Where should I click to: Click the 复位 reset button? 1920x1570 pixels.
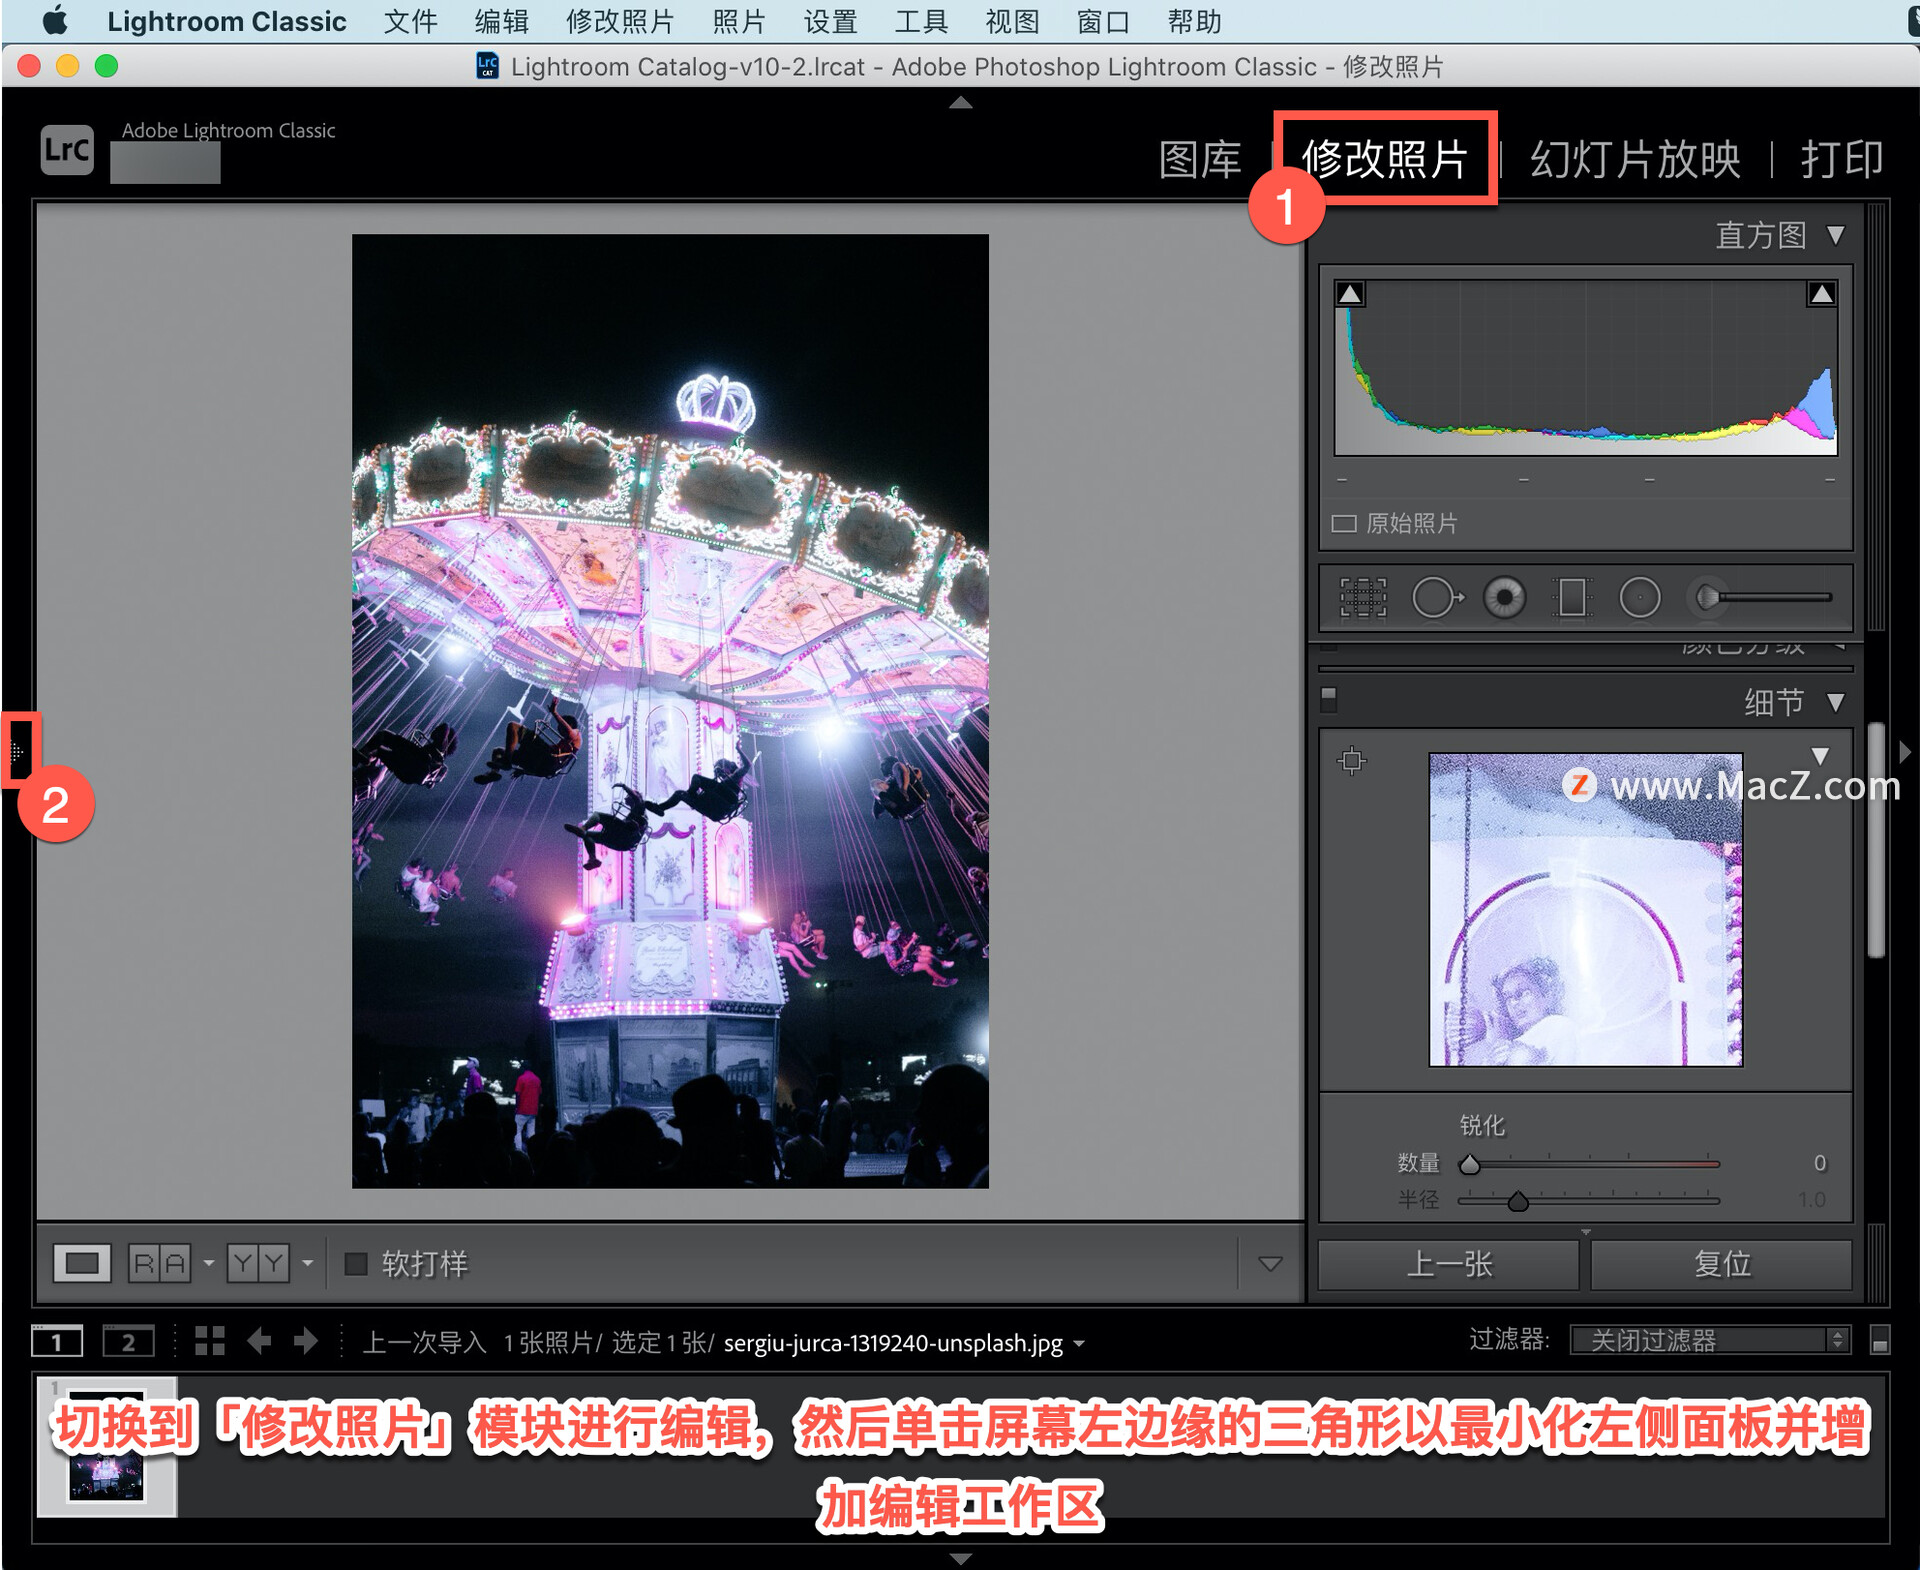click(x=1721, y=1265)
